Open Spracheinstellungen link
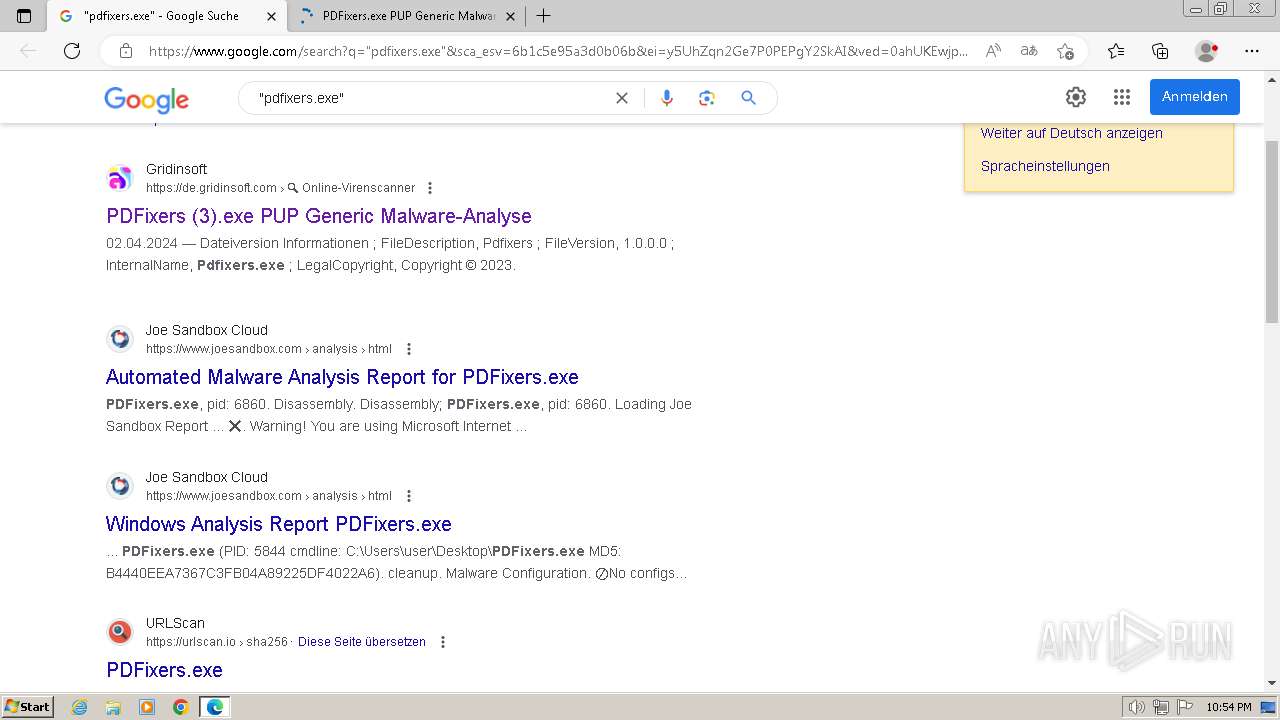This screenshot has width=1280, height=720. (x=1045, y=166)
